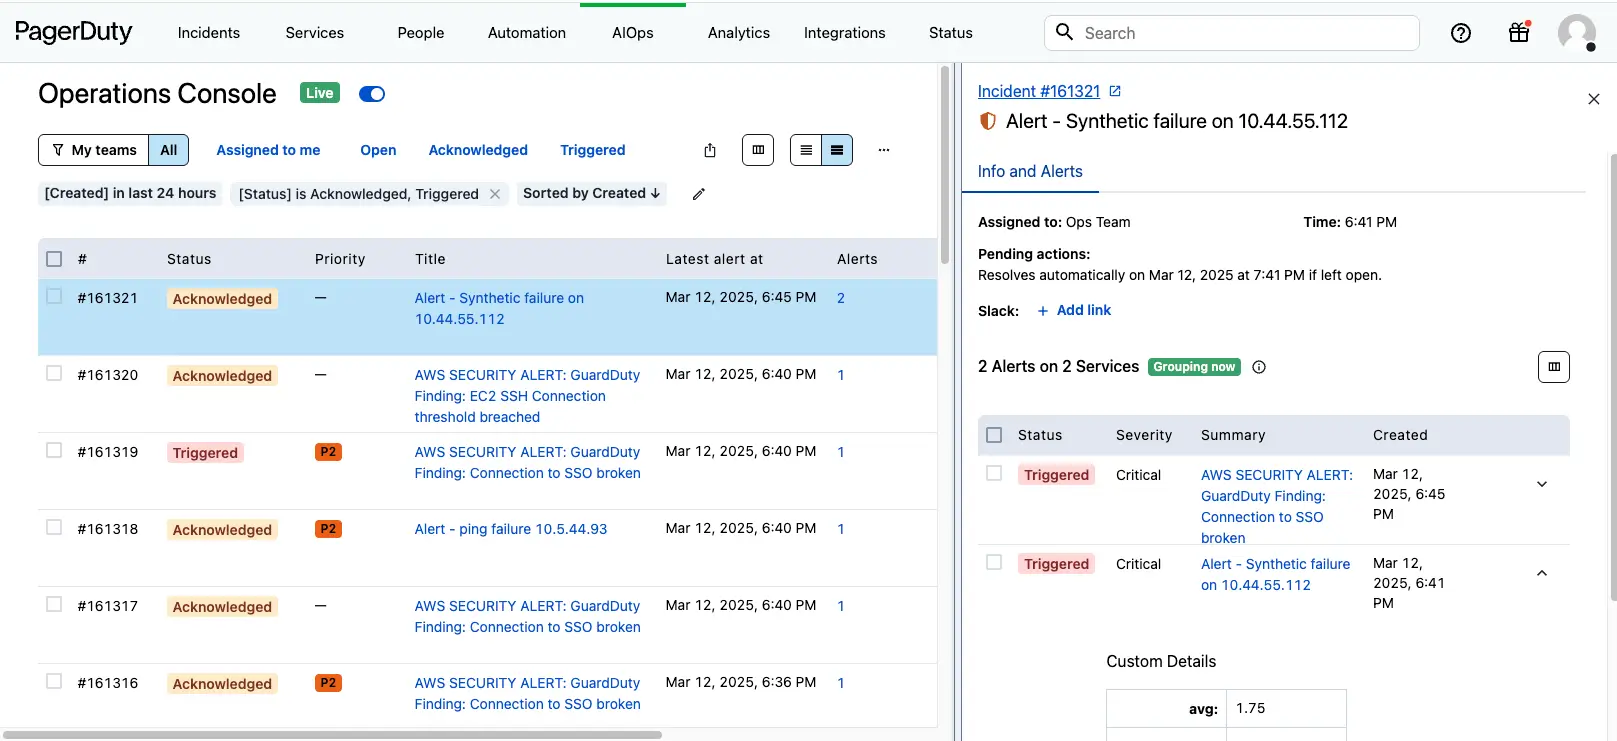Check the box for incident #161320
1617x741 pixels.
(54, 373)
